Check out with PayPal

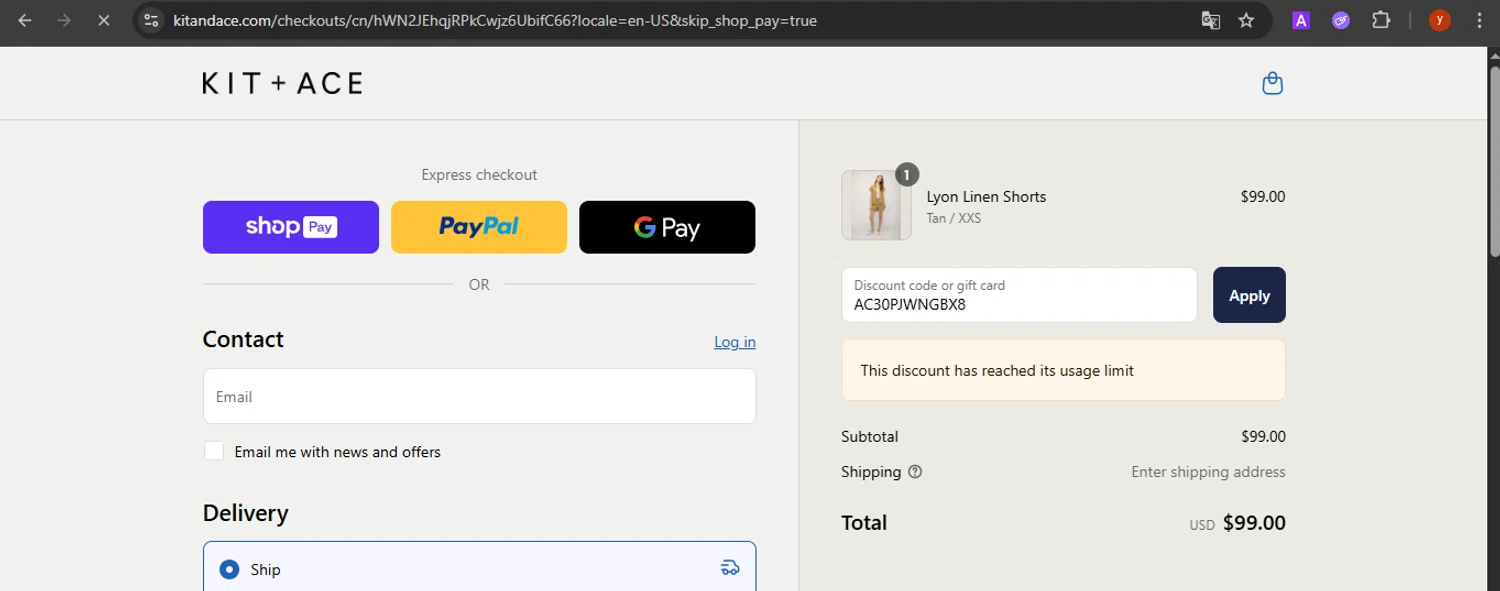tap(479, 227)
